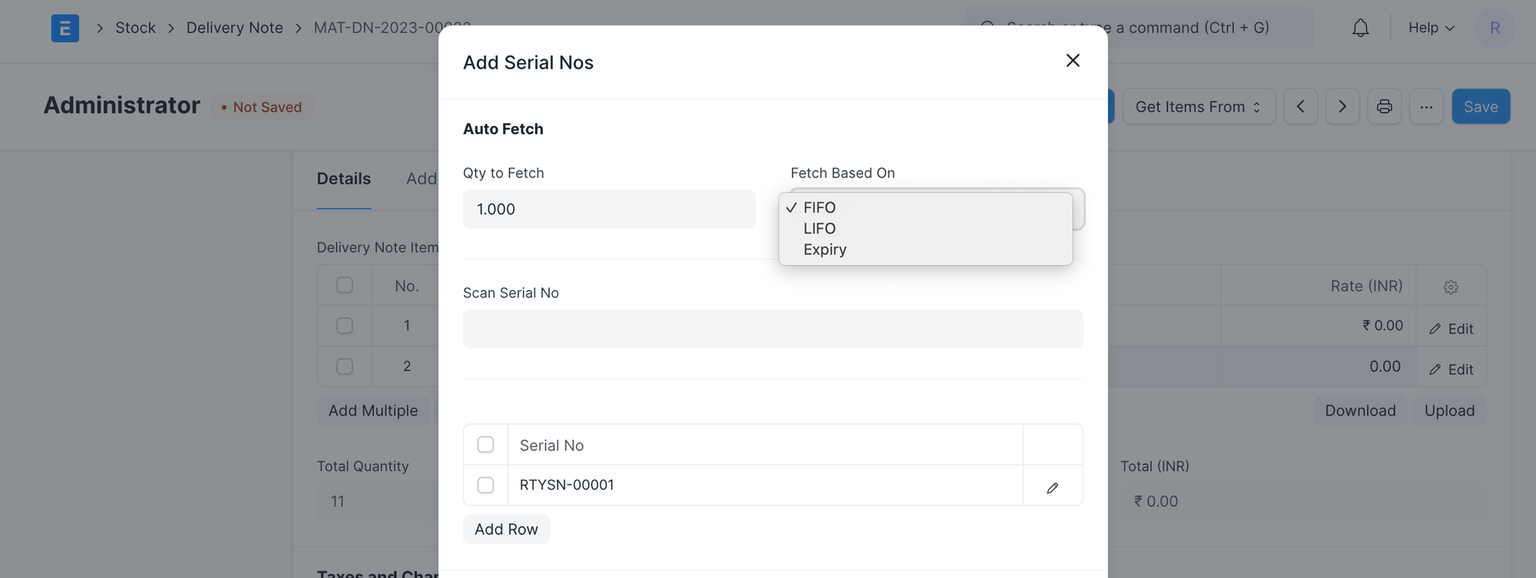Go to next document with right chevron
1536x578 pixels.
[x=1342, y=106]
